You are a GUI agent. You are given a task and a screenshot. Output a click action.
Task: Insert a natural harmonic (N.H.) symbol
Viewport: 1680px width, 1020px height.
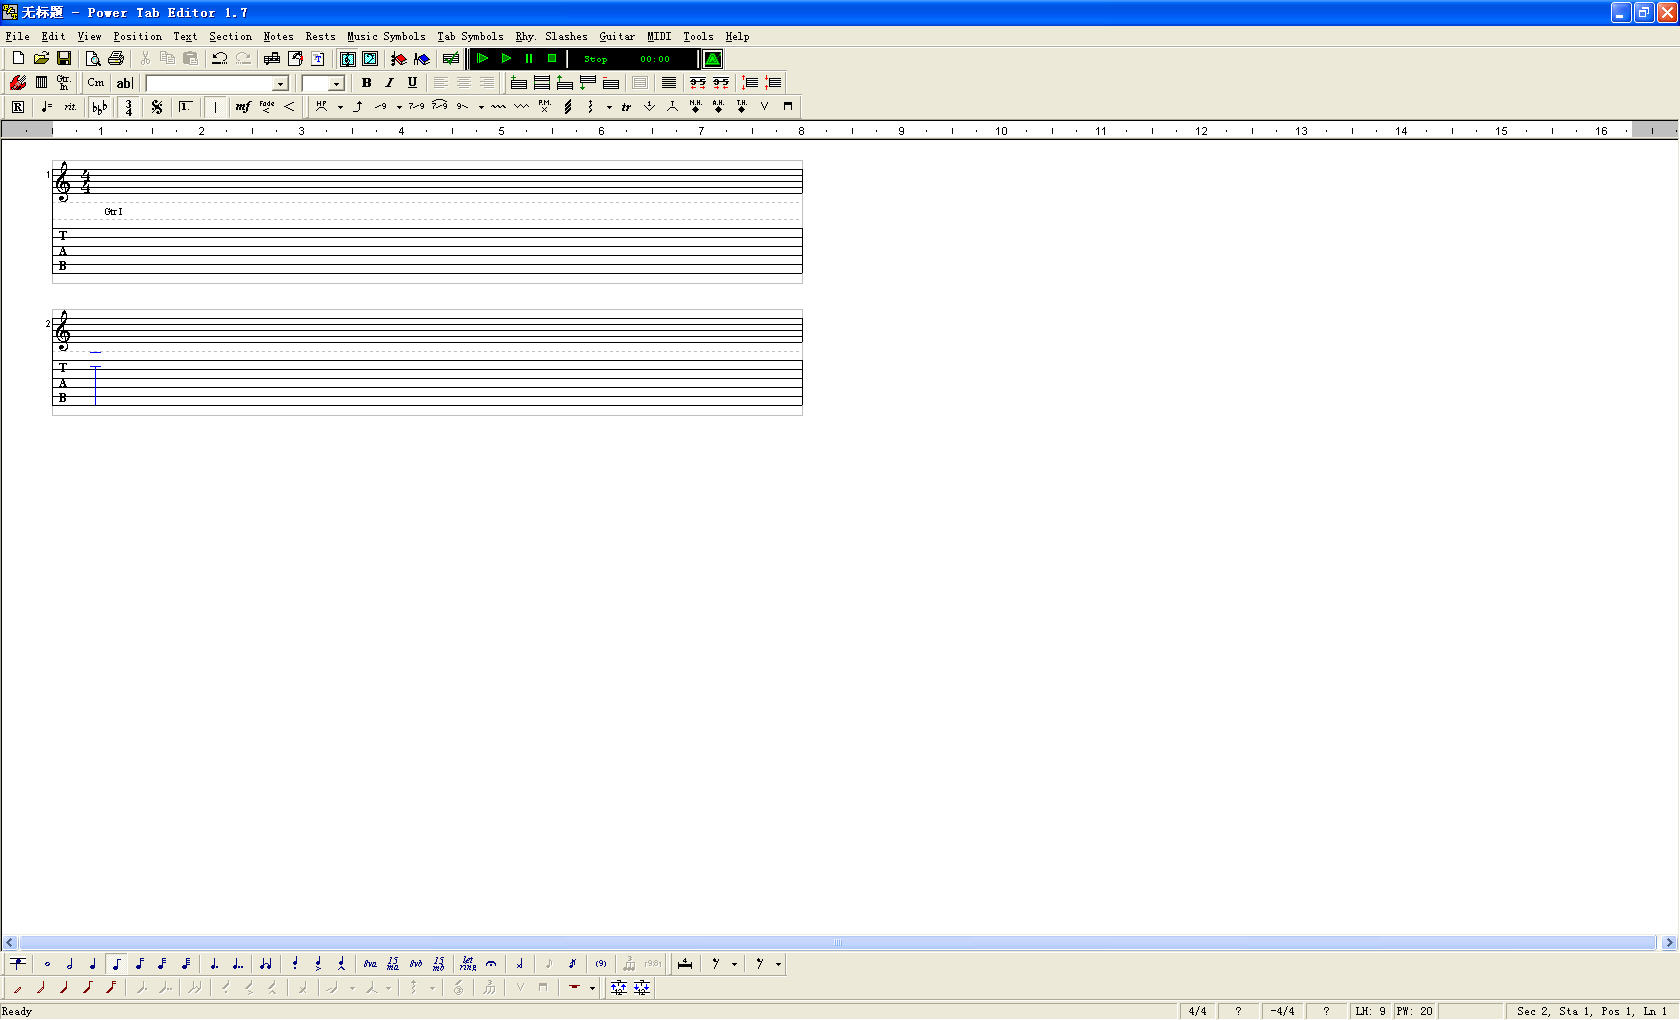click(695, 107)
